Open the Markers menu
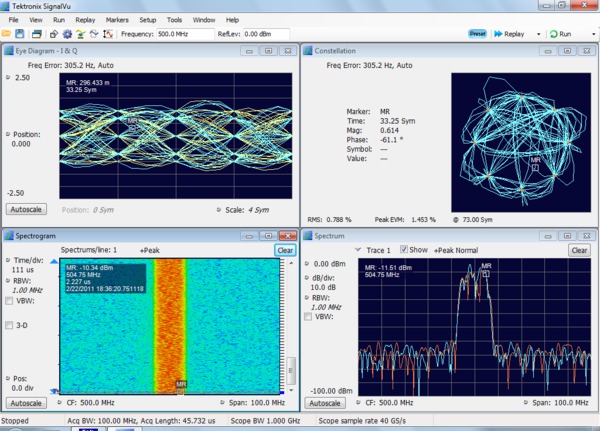Screen dimensions: 600x431 [116, 19]
